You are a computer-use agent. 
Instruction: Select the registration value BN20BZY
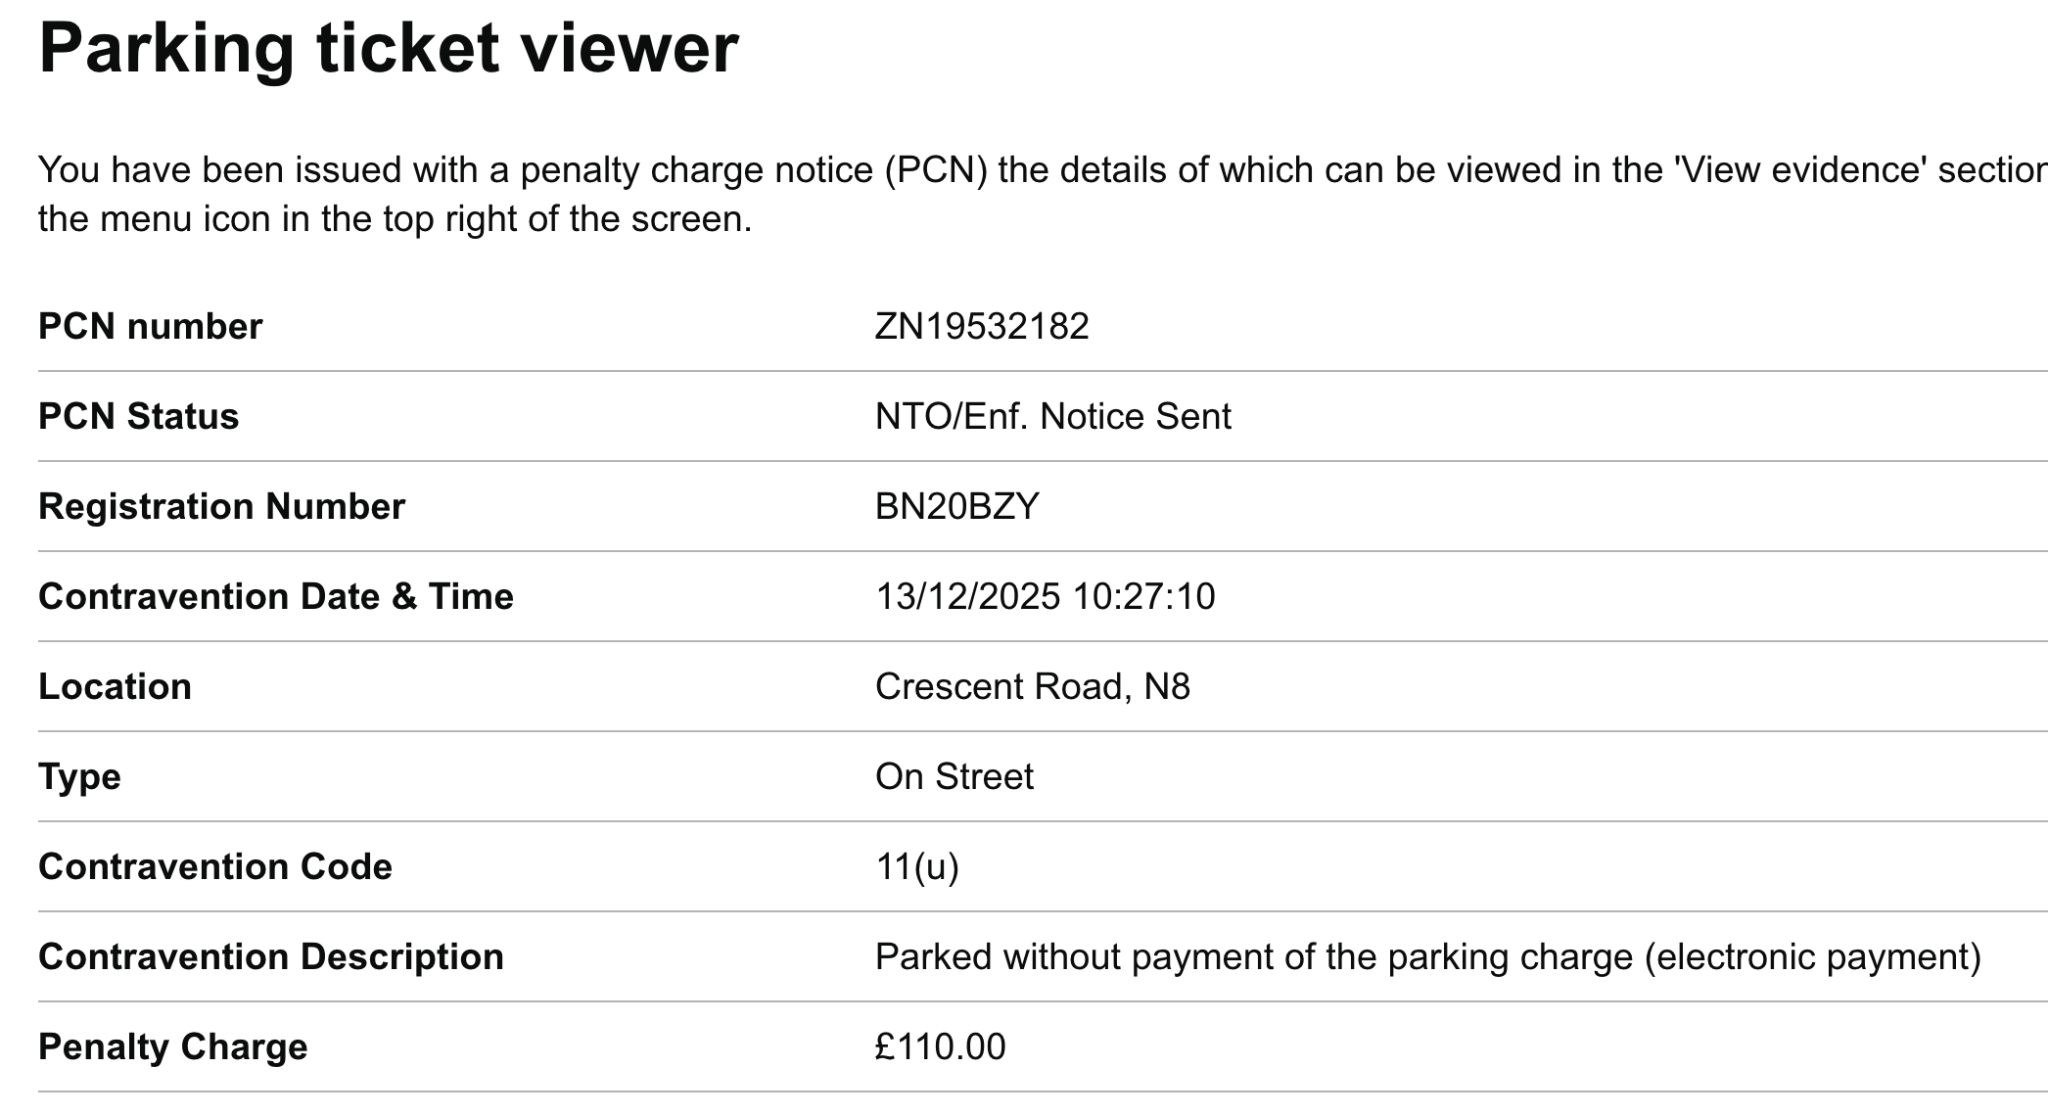pyautogui.click(x=957, y=507)
